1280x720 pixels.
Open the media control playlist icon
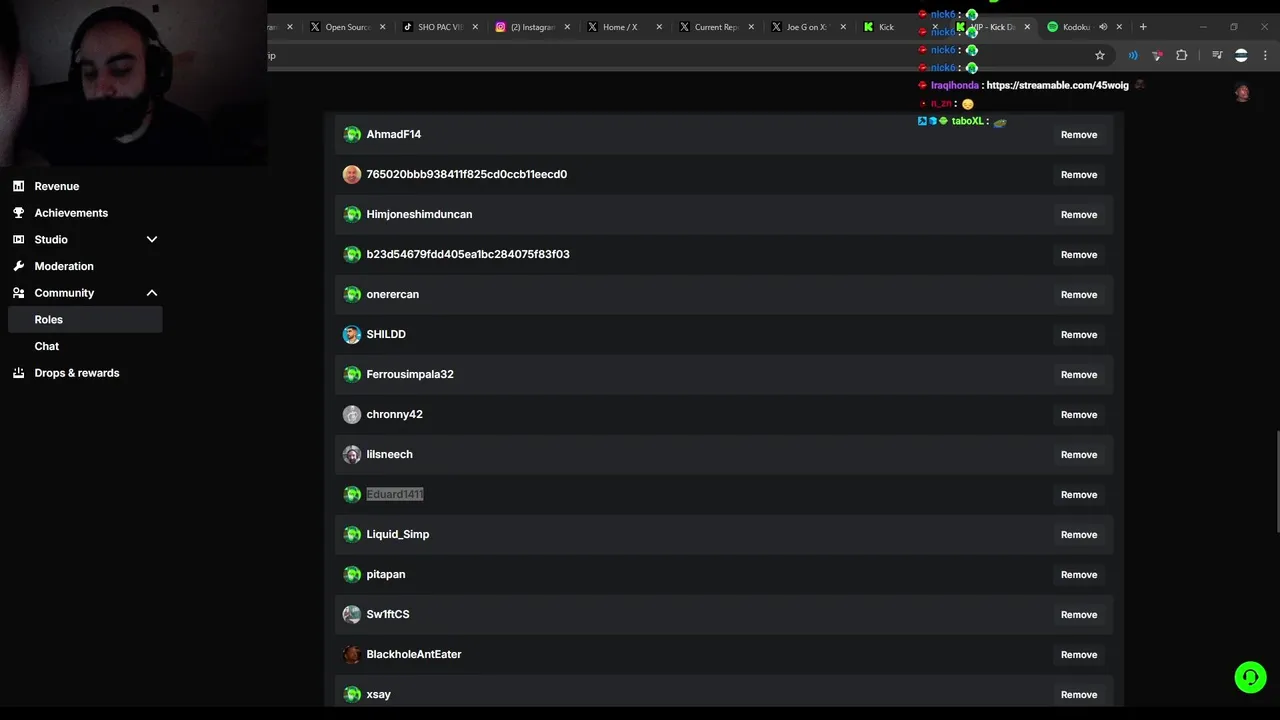click(1217, 56)
